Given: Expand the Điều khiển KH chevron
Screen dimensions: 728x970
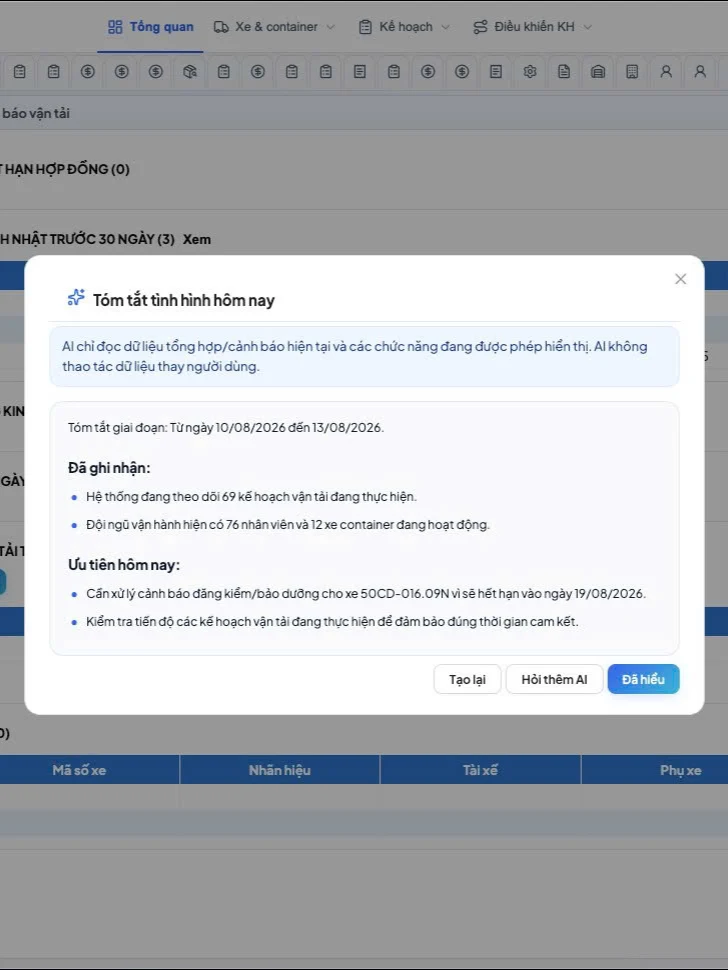Looking at the screenshot, I should [588, 27].
